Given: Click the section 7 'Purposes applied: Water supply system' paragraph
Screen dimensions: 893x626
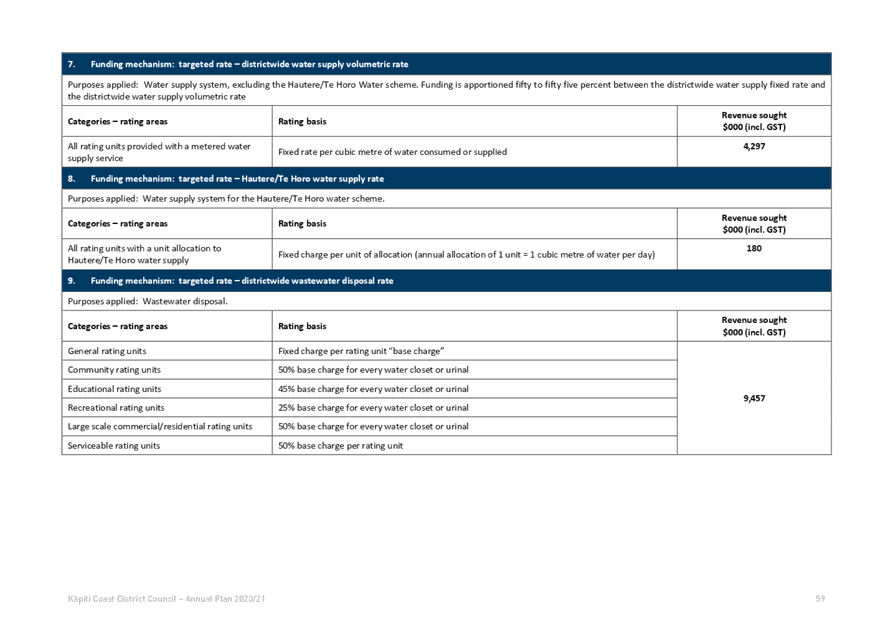Looking at the screenshot, I should coord(446,91).
